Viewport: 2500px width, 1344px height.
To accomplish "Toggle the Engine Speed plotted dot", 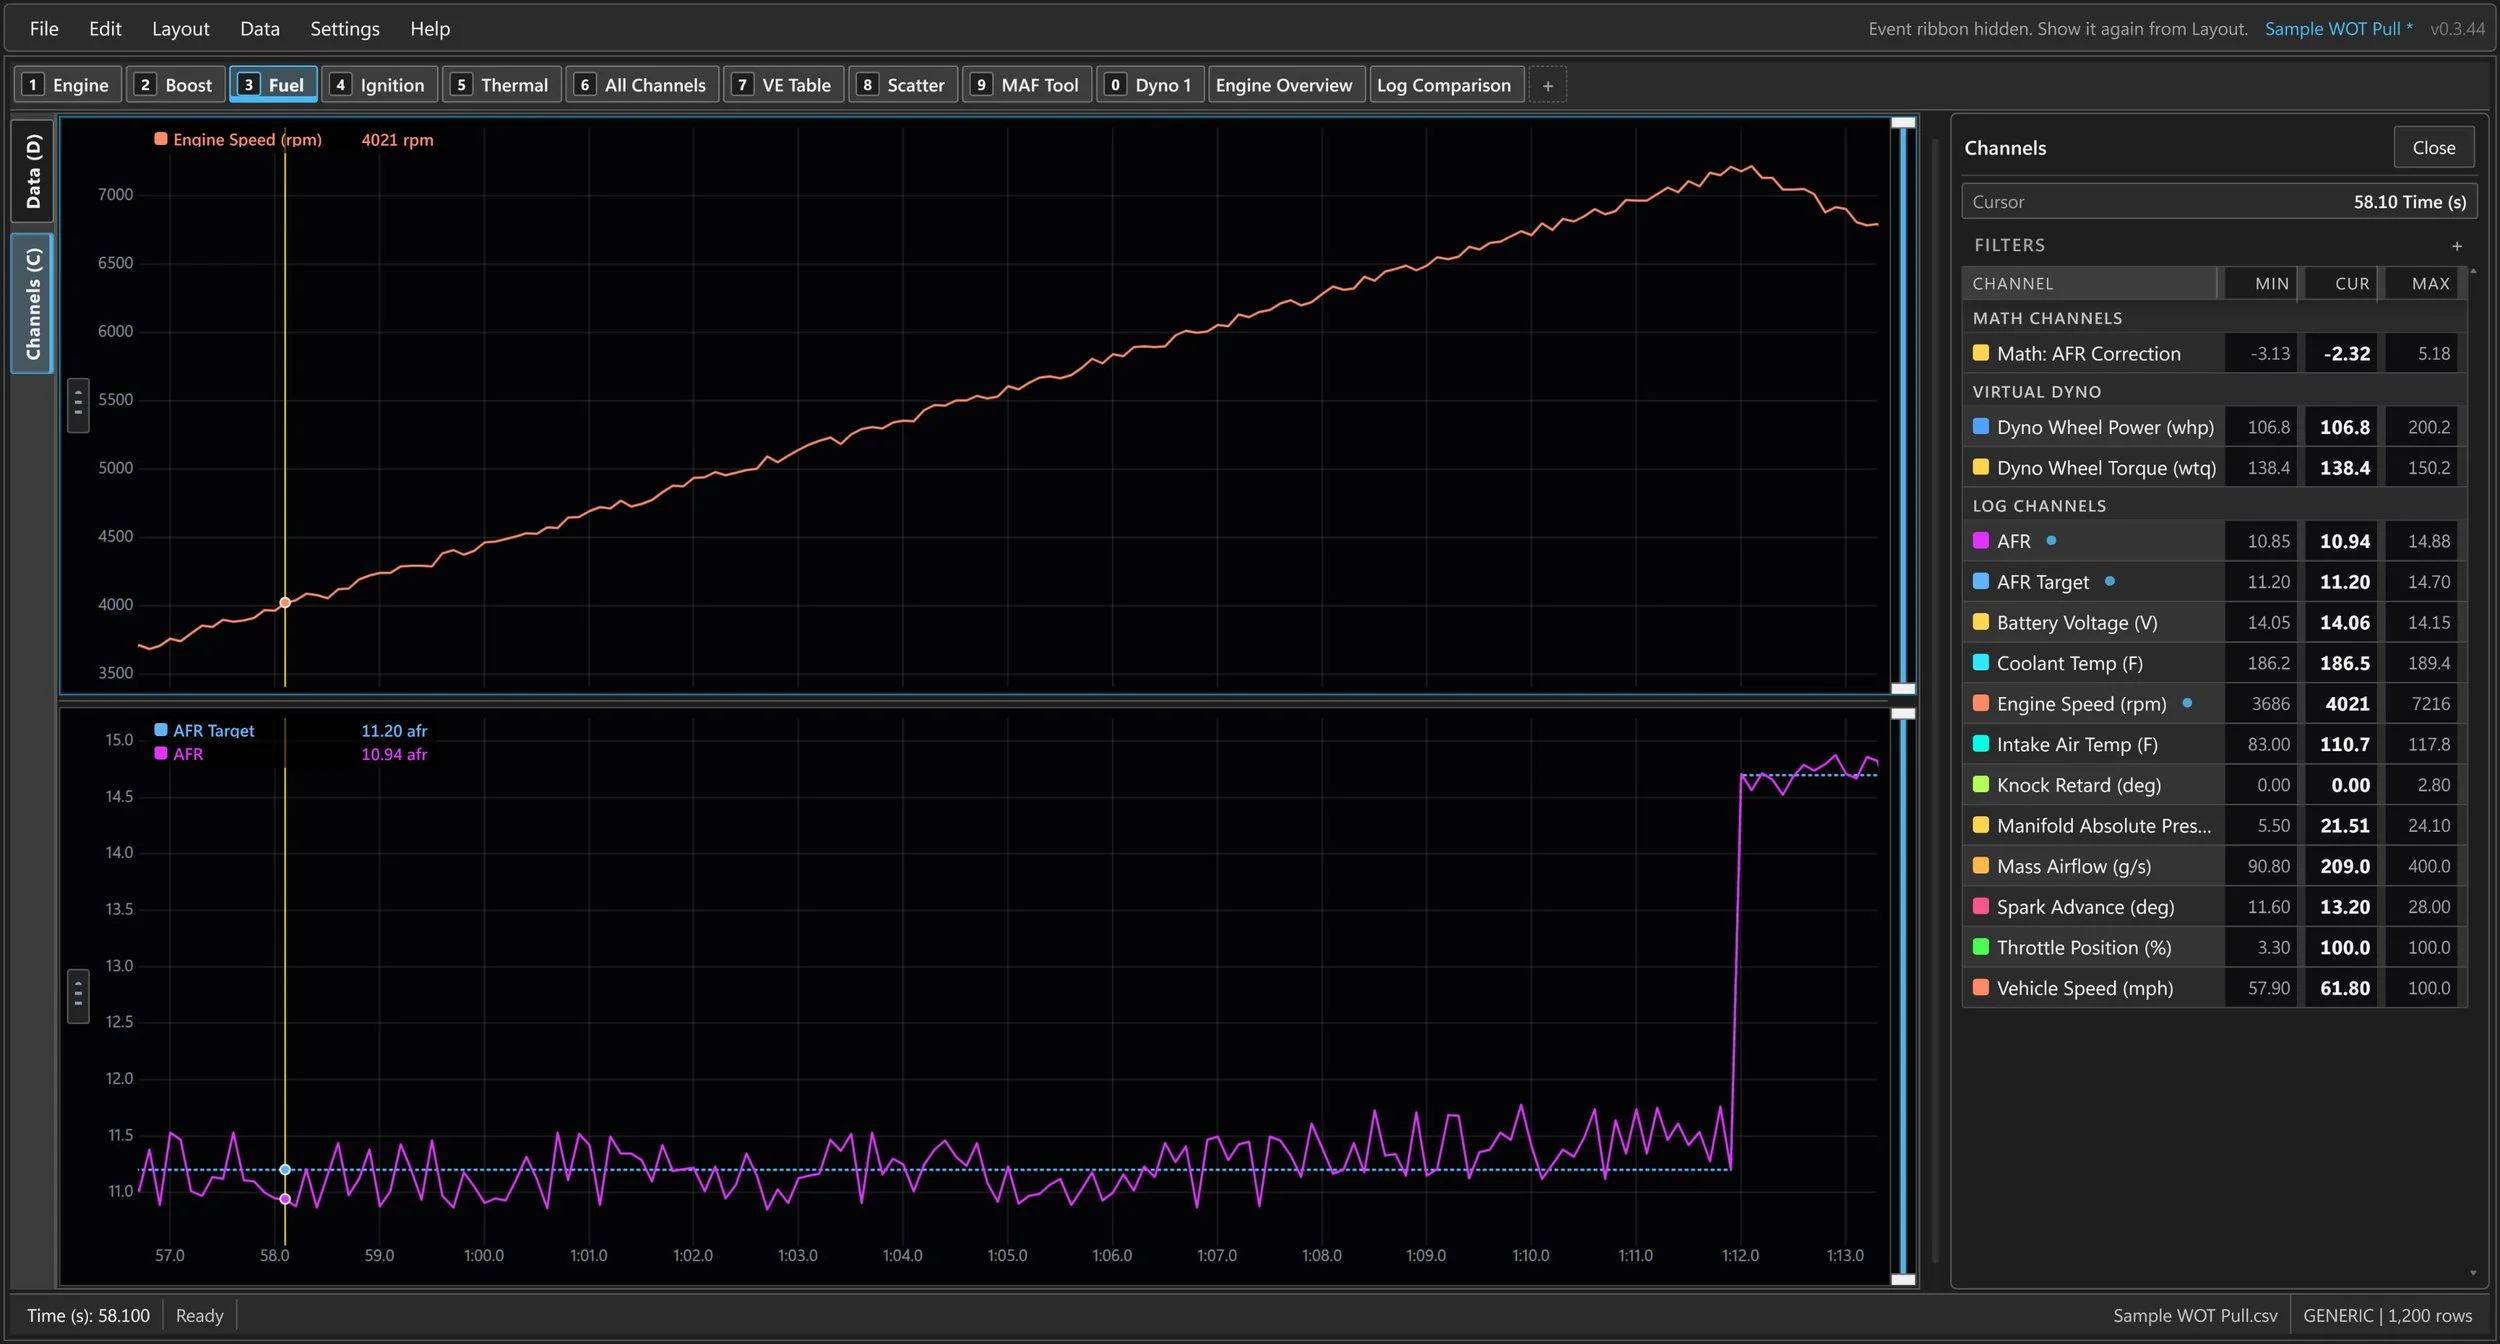I will pos(2187,703).
